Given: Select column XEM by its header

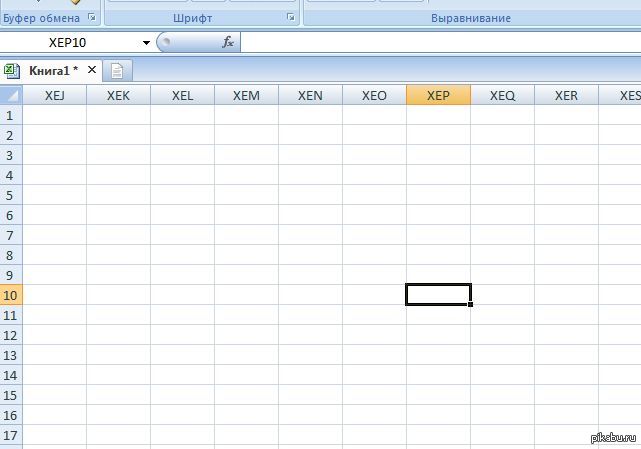Looking at the screenshot, I should tap(246, 95).
